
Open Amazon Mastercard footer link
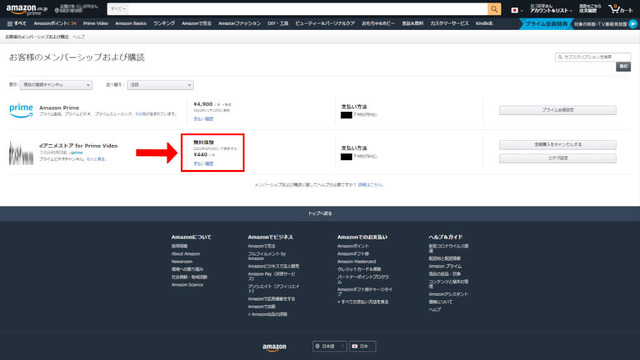[x=357, y=262]
